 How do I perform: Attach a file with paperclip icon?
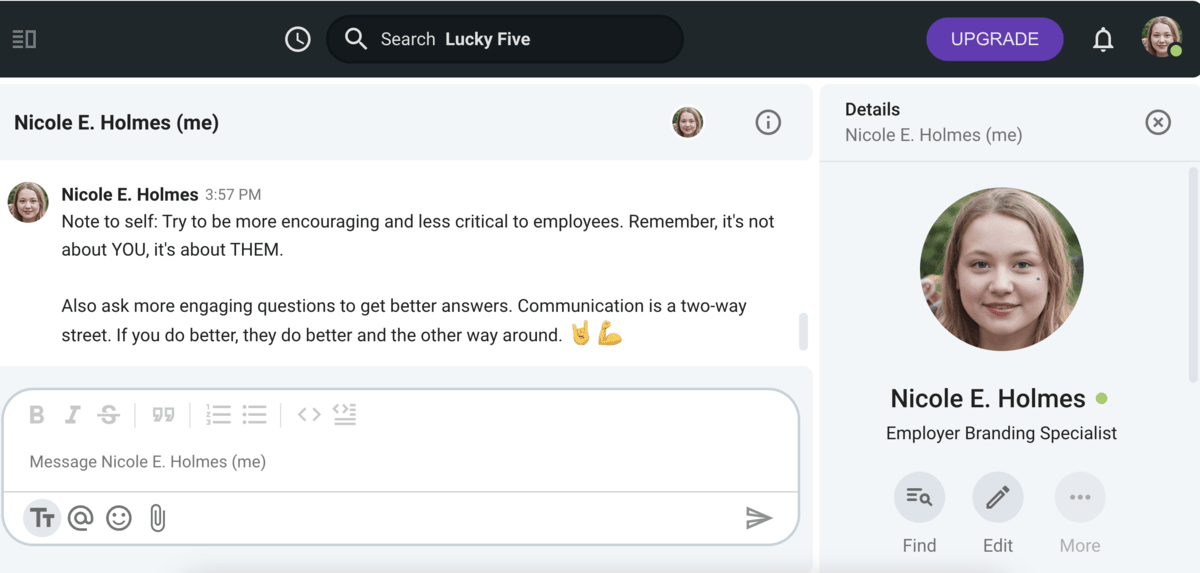tap(157, 518)
